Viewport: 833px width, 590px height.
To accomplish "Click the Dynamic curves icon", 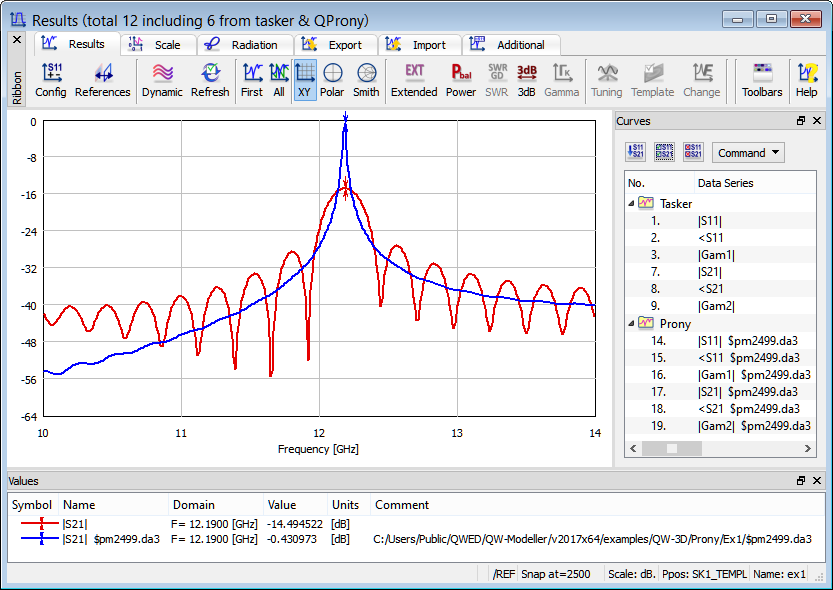I will pyautogui.click(x=162, y=80).
